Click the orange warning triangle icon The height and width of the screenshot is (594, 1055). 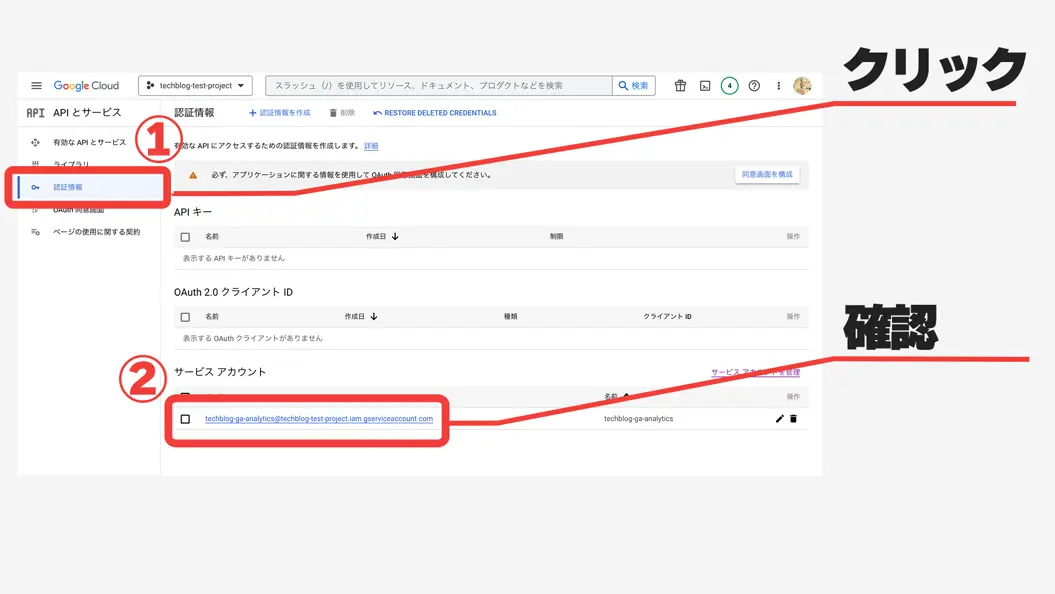coord(193,175)
